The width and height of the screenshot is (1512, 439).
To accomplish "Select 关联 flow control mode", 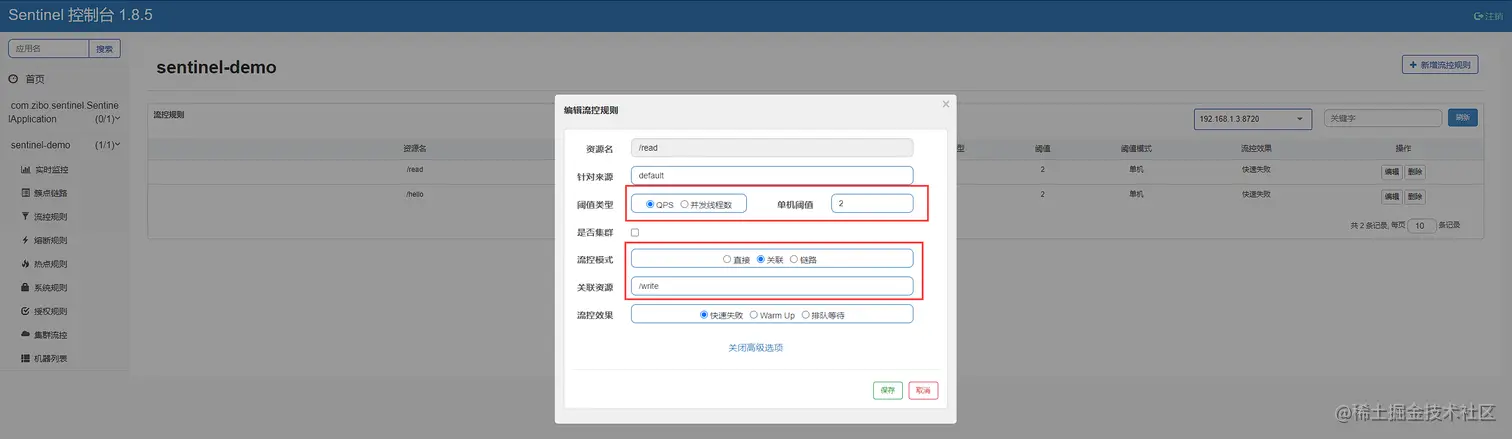I will (760, 259).
